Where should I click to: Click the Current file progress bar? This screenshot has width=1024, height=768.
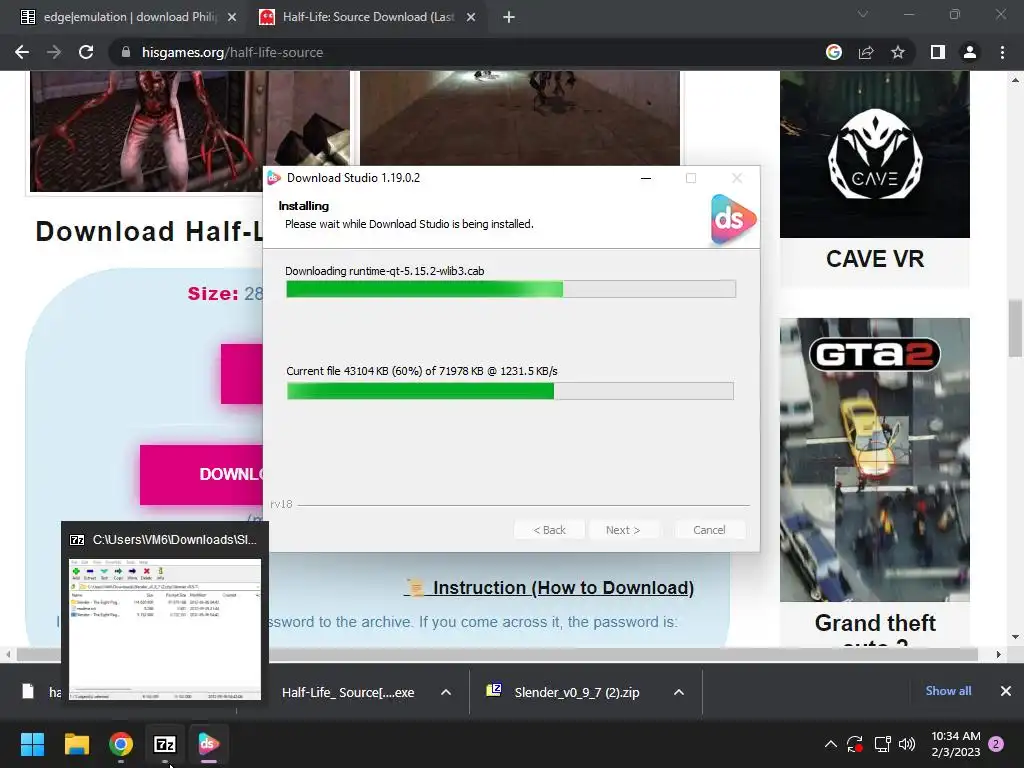click(510, 391)
